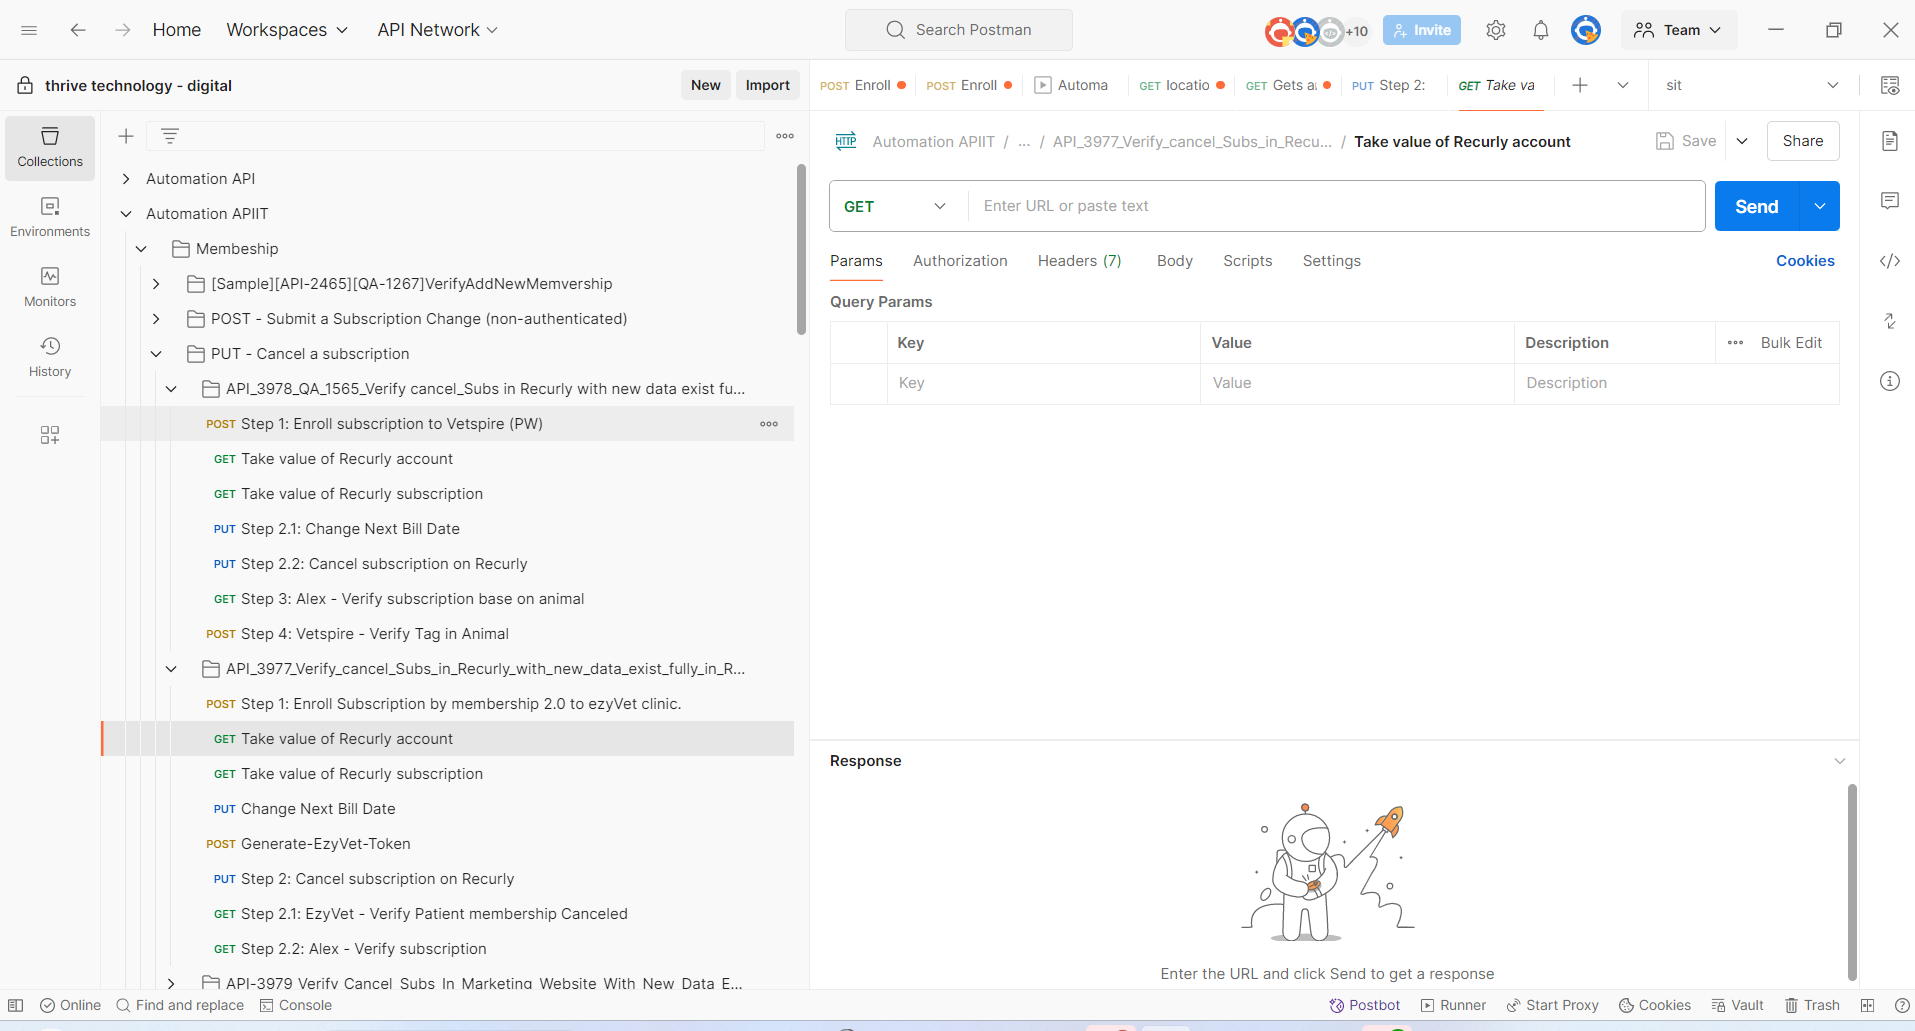
Task: Open sit environment selector dropdown
Action: [1751, 85]
